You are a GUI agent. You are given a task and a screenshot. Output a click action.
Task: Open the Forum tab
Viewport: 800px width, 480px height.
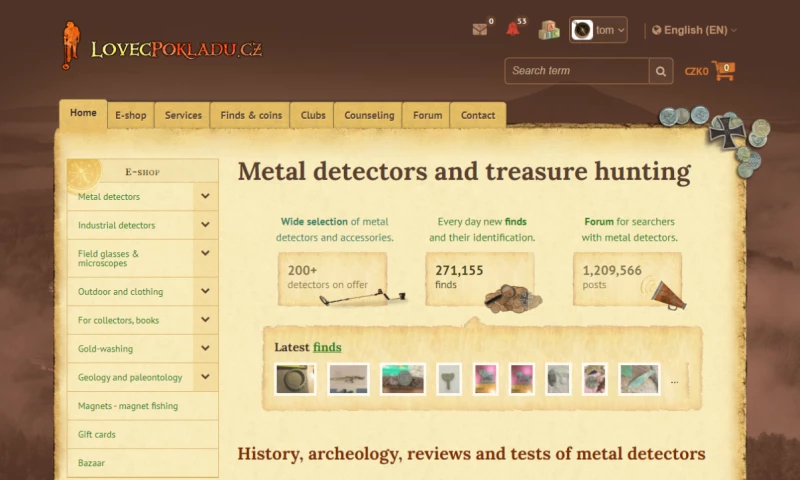(x=427, y=115)
